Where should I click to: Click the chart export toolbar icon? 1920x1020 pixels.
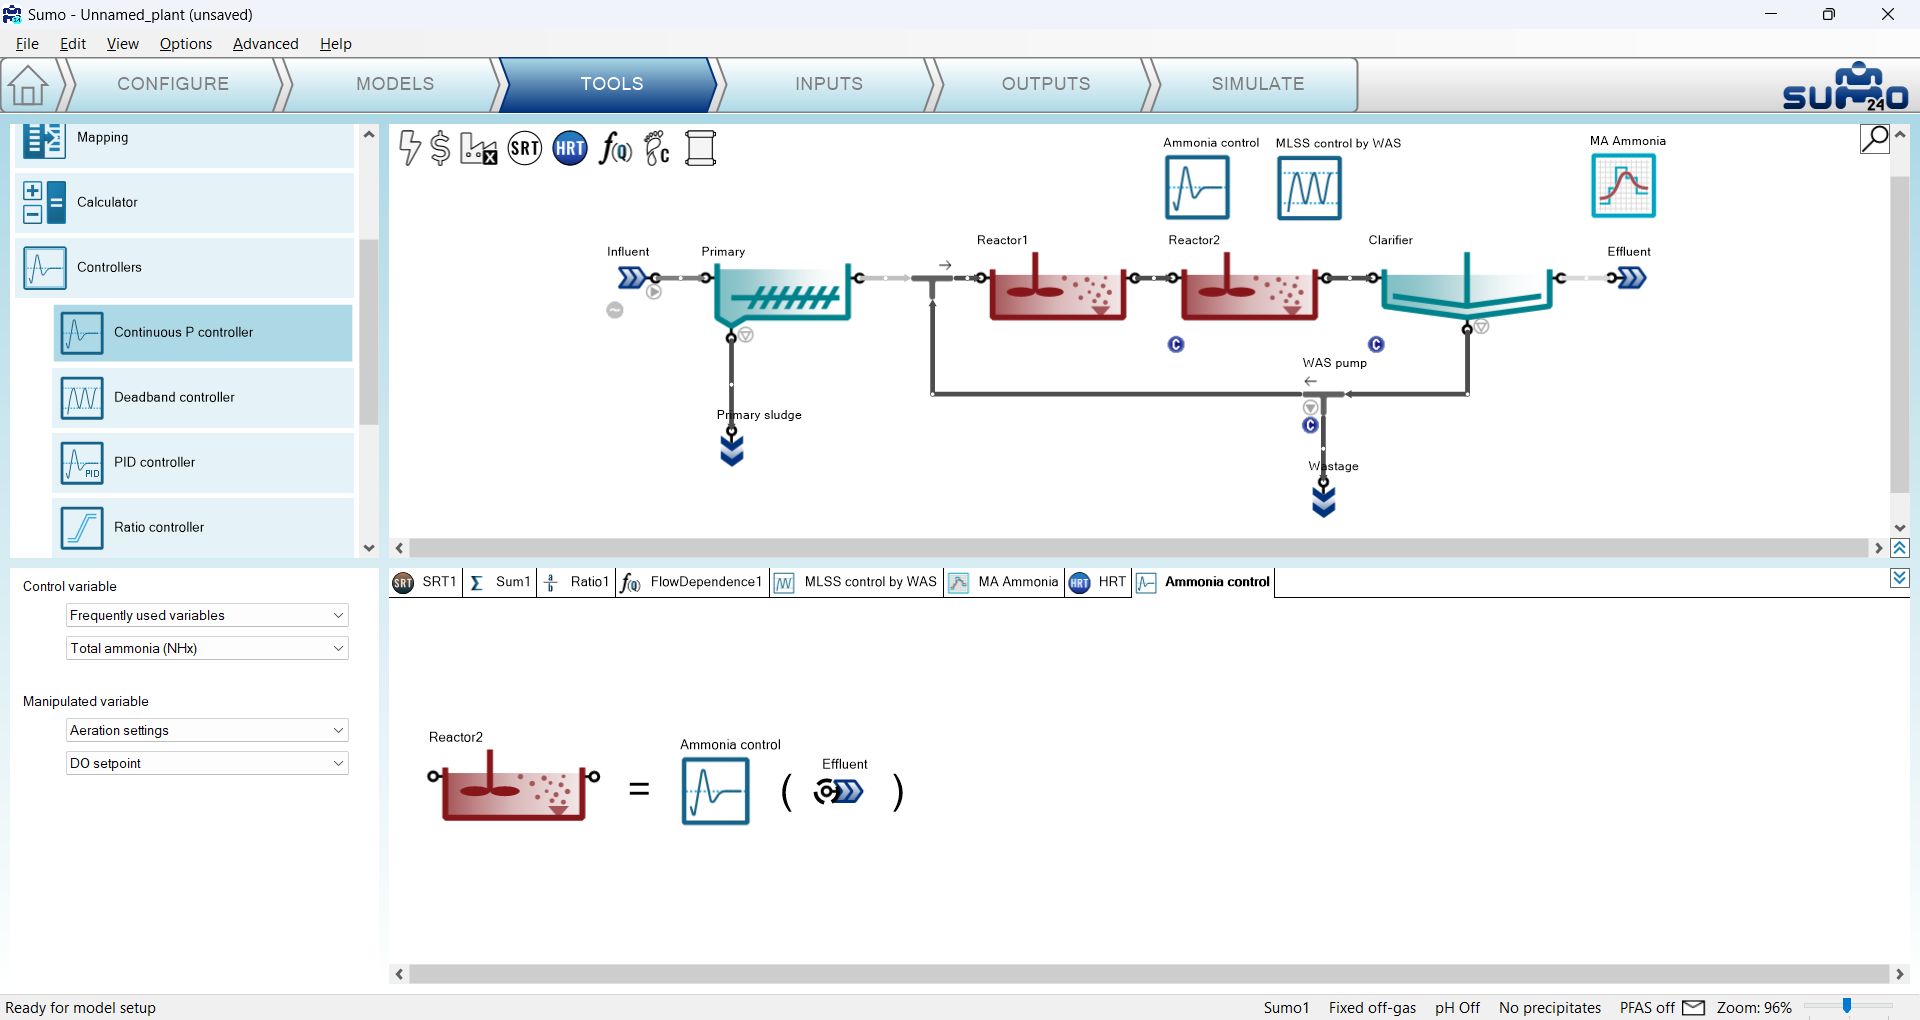point(479,149)
